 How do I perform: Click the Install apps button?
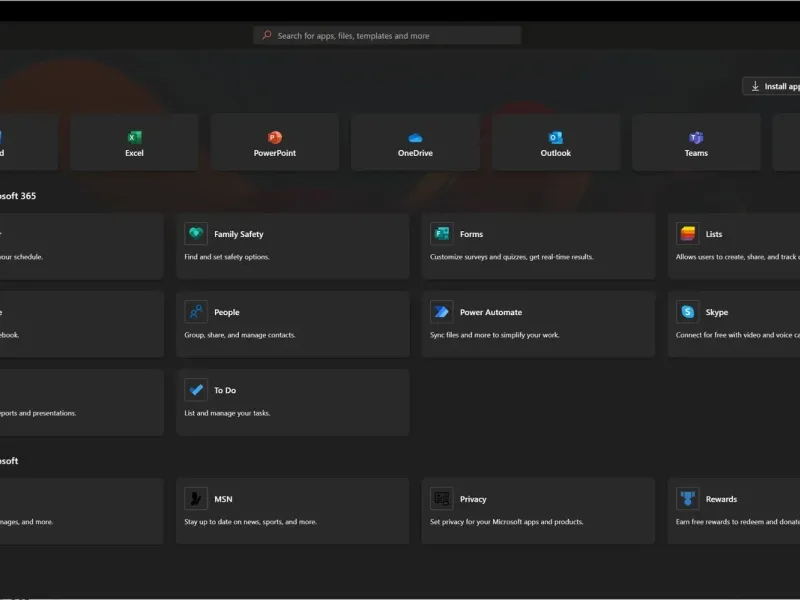pos(771,86)
